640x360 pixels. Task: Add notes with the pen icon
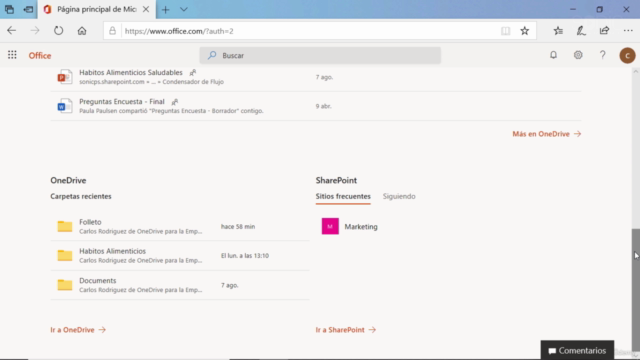(x=581, y=31)
